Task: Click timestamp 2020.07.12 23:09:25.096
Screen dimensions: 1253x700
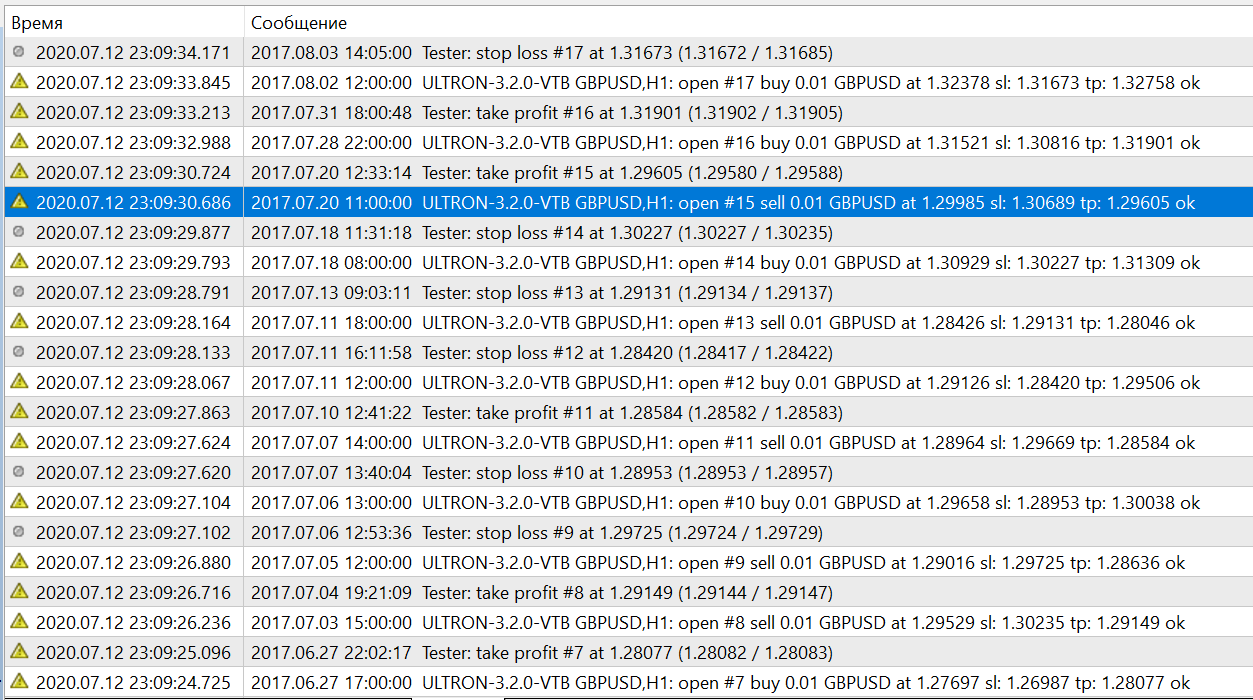Action: tap(133, 653)
